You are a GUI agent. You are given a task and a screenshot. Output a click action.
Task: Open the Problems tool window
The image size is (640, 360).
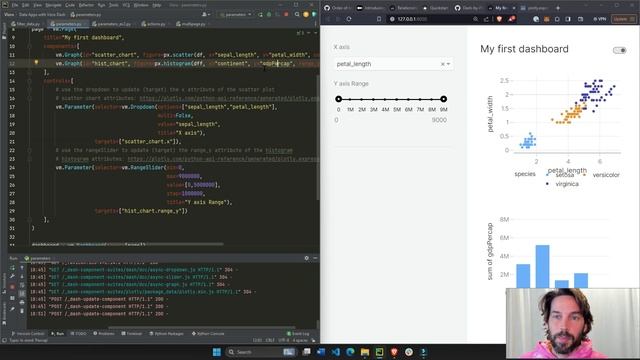[104, 334]
